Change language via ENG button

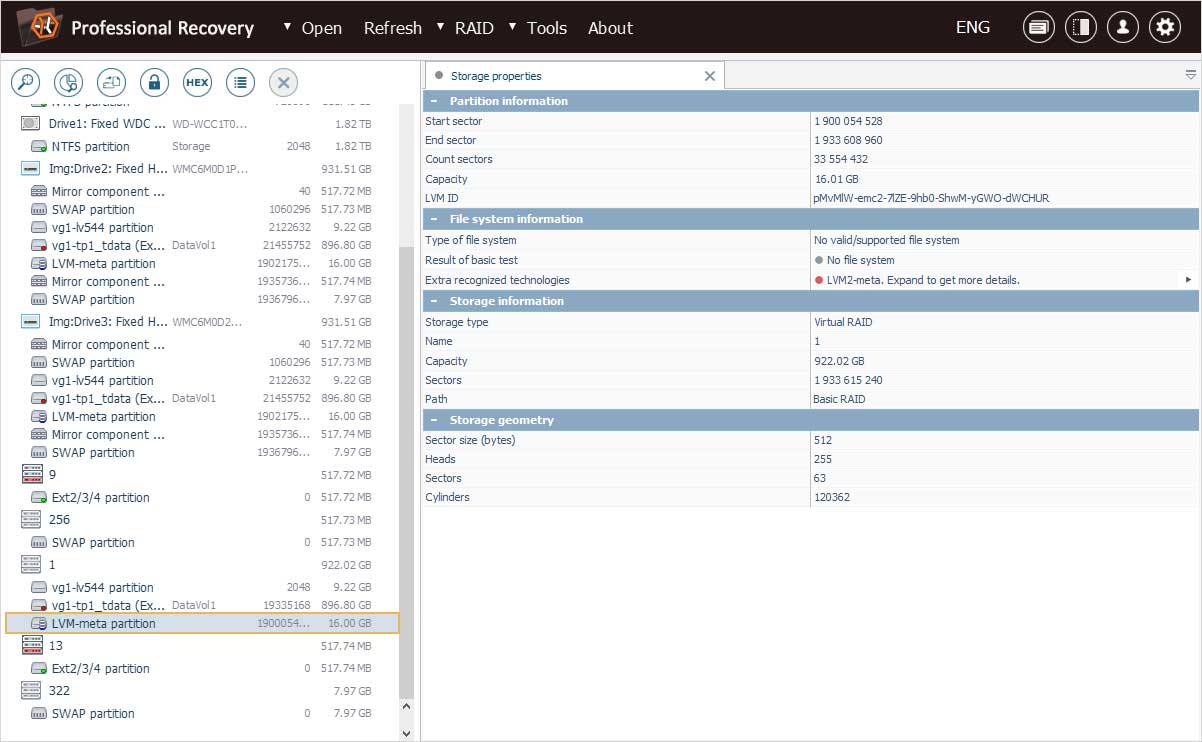tap(972, 28)
